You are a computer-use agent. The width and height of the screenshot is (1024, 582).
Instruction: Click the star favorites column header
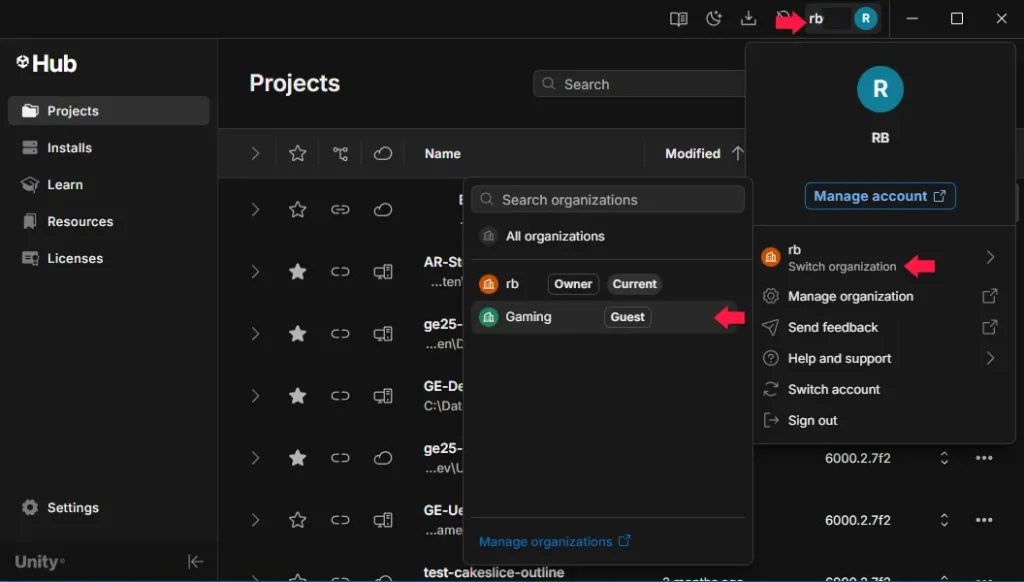[297, 153]
